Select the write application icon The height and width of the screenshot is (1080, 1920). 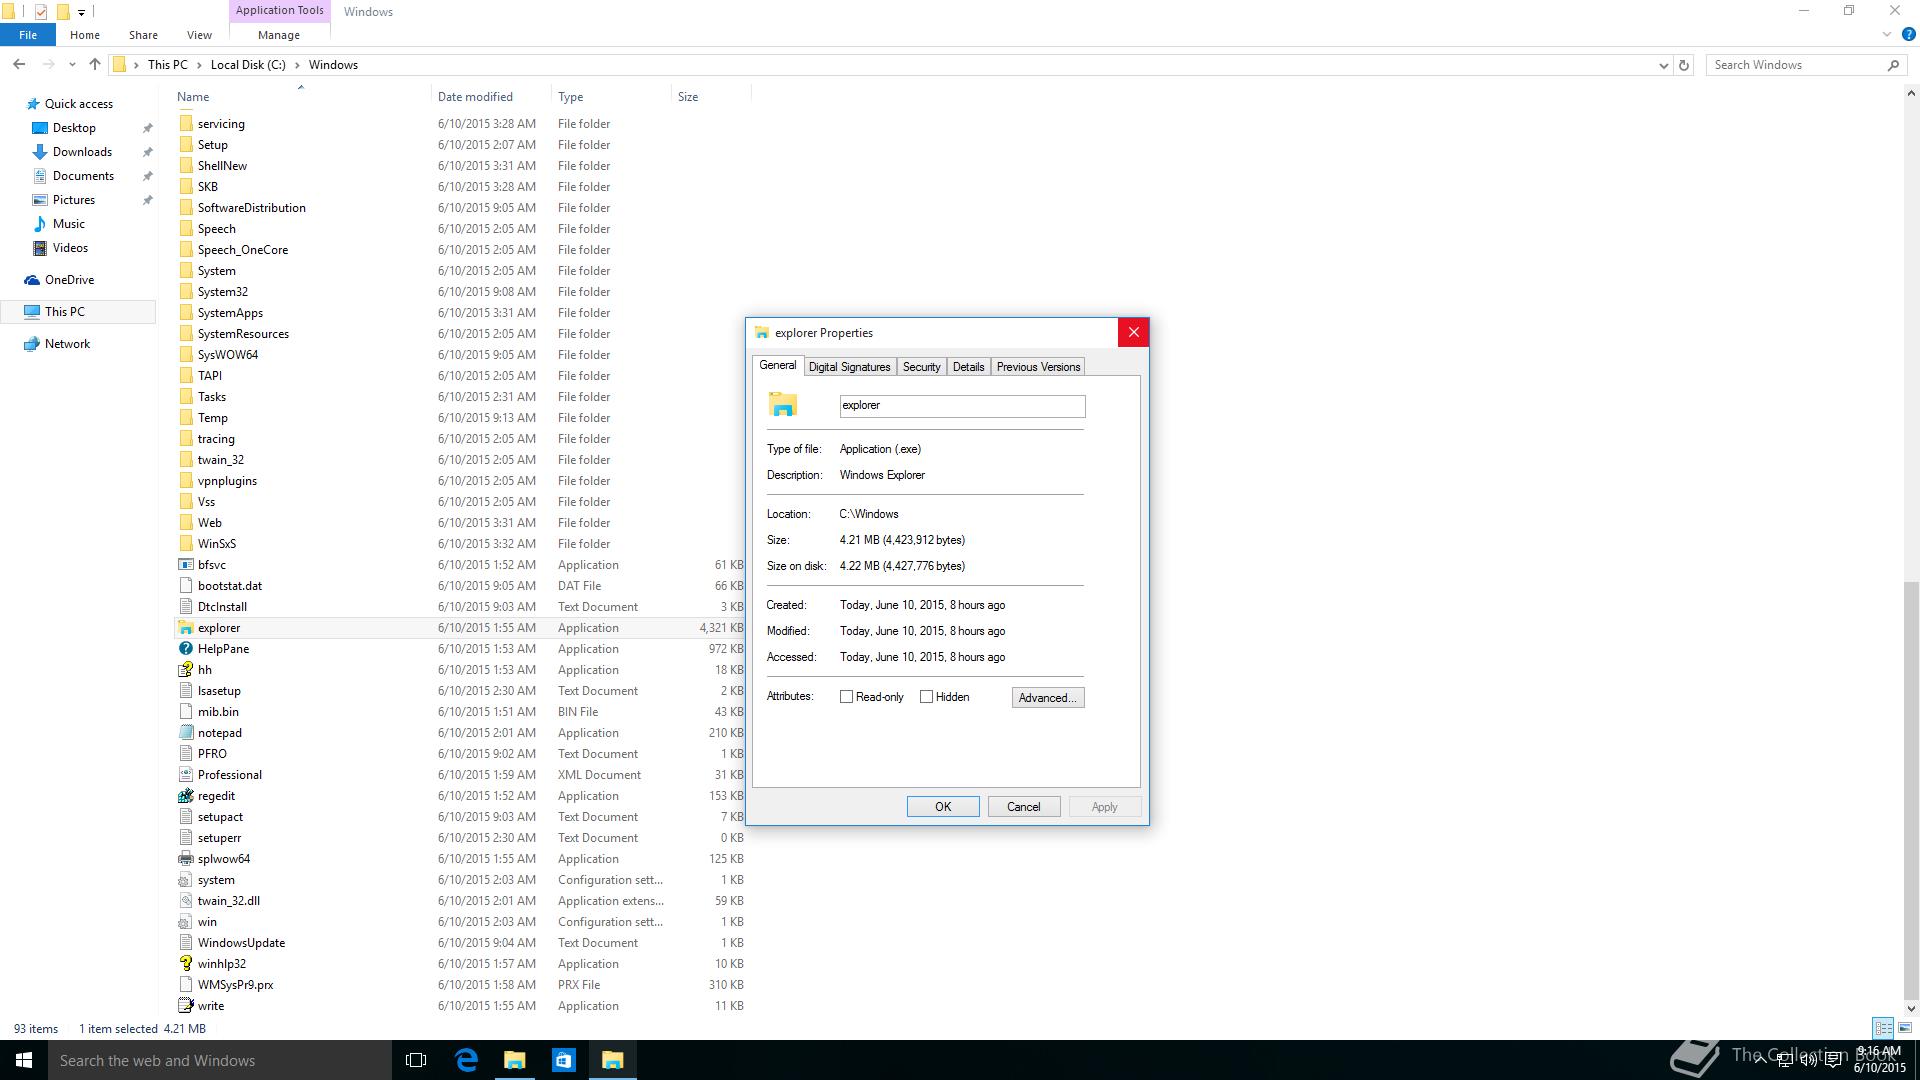click(x=185, y=1006)
